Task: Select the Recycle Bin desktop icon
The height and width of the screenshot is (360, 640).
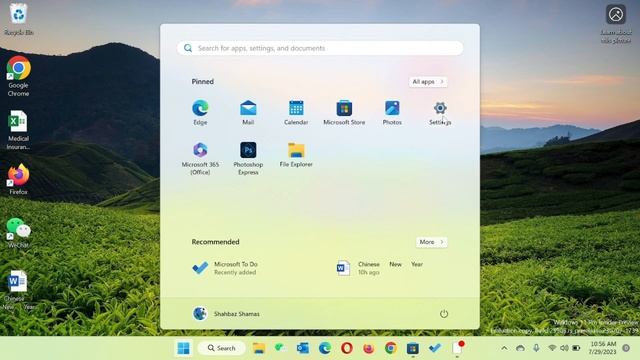Action: tap(18, 20)
